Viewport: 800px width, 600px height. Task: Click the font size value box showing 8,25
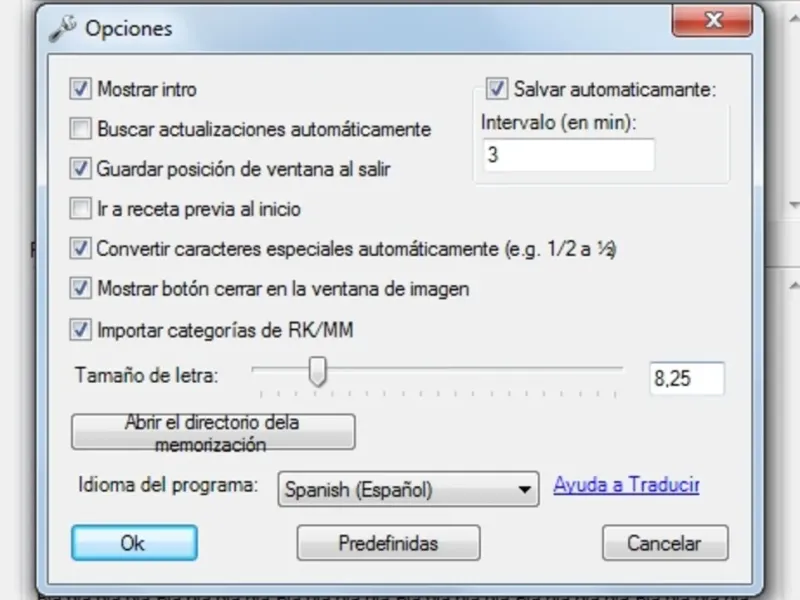pyautogui.click(x=687, y=379)
